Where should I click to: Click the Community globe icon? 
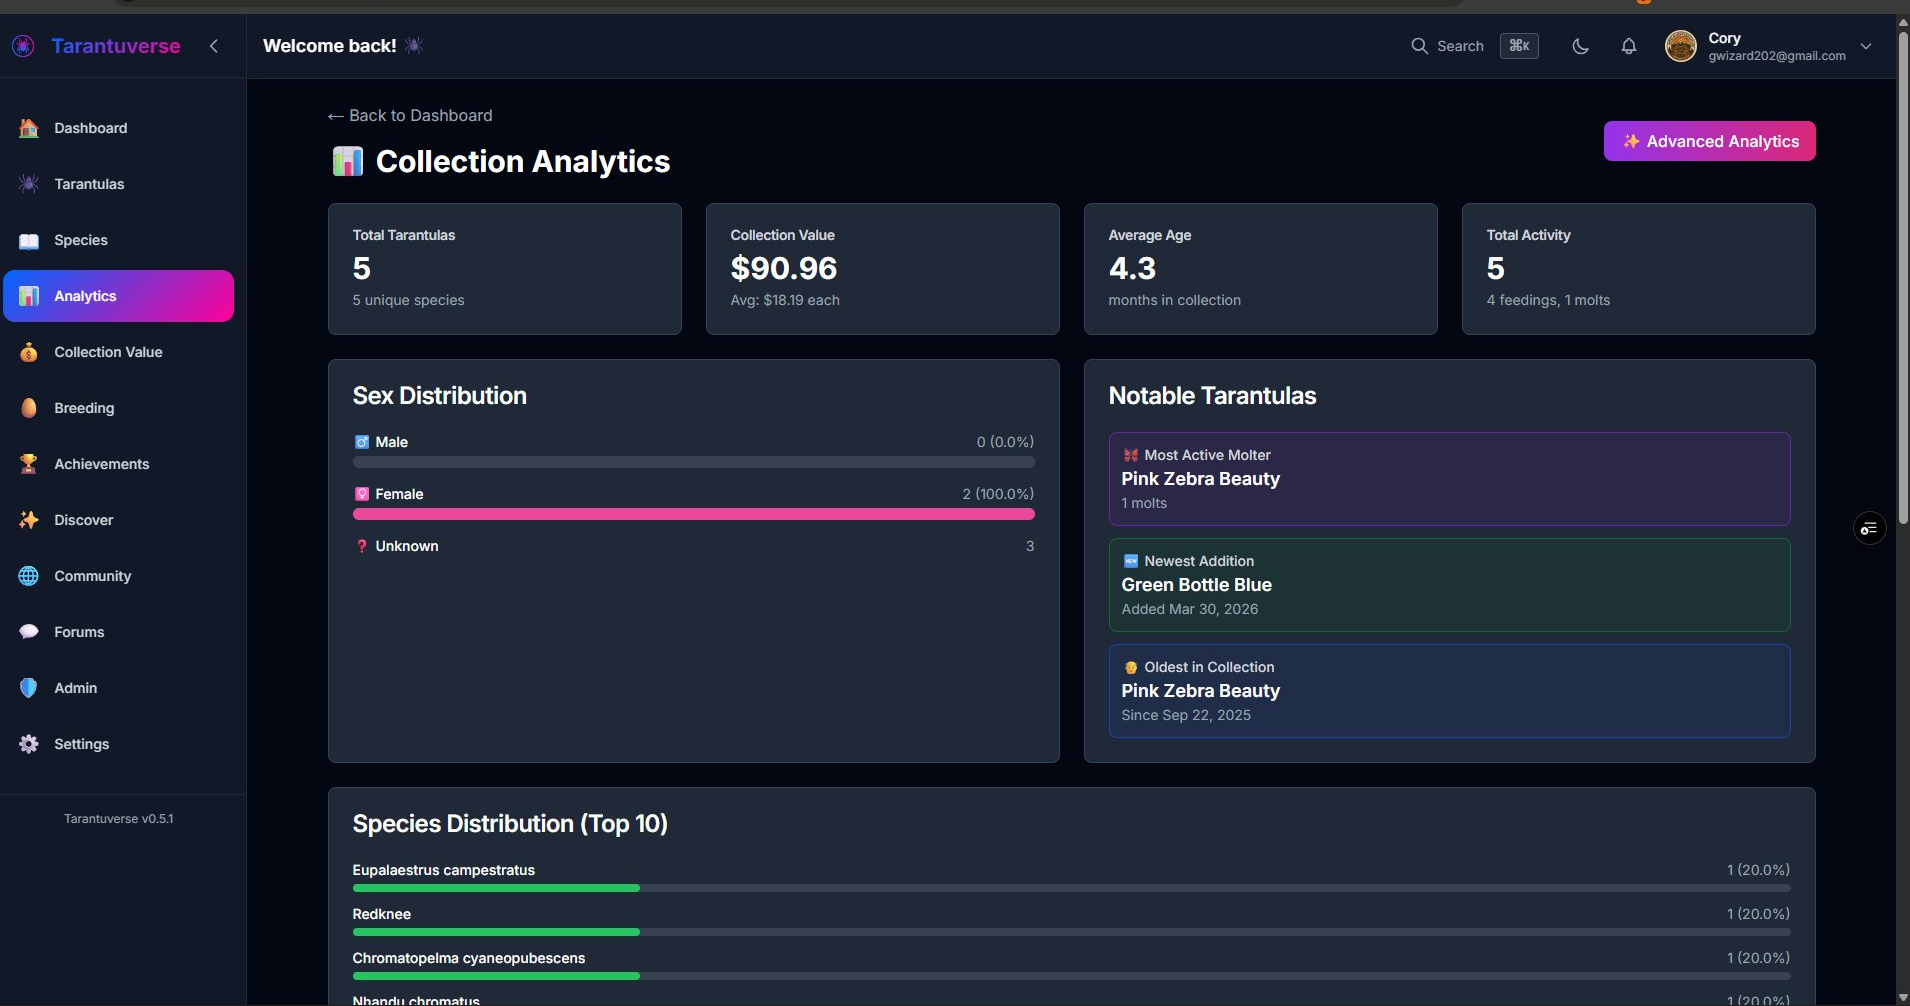tap(29, 576)
